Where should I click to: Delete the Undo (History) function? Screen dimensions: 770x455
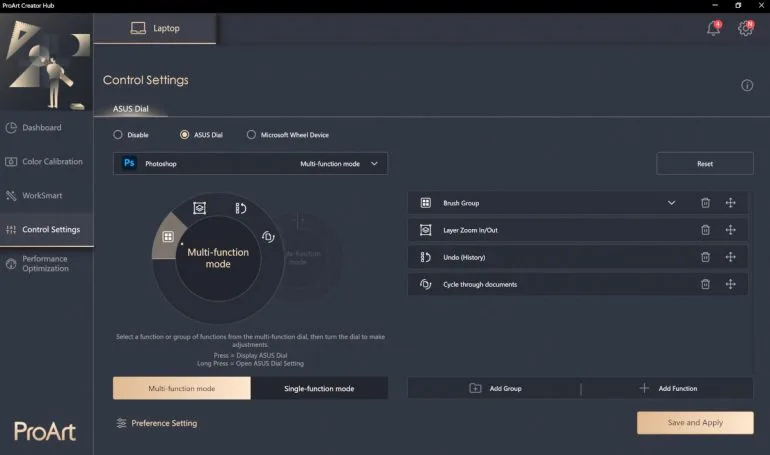pos(705,257)
